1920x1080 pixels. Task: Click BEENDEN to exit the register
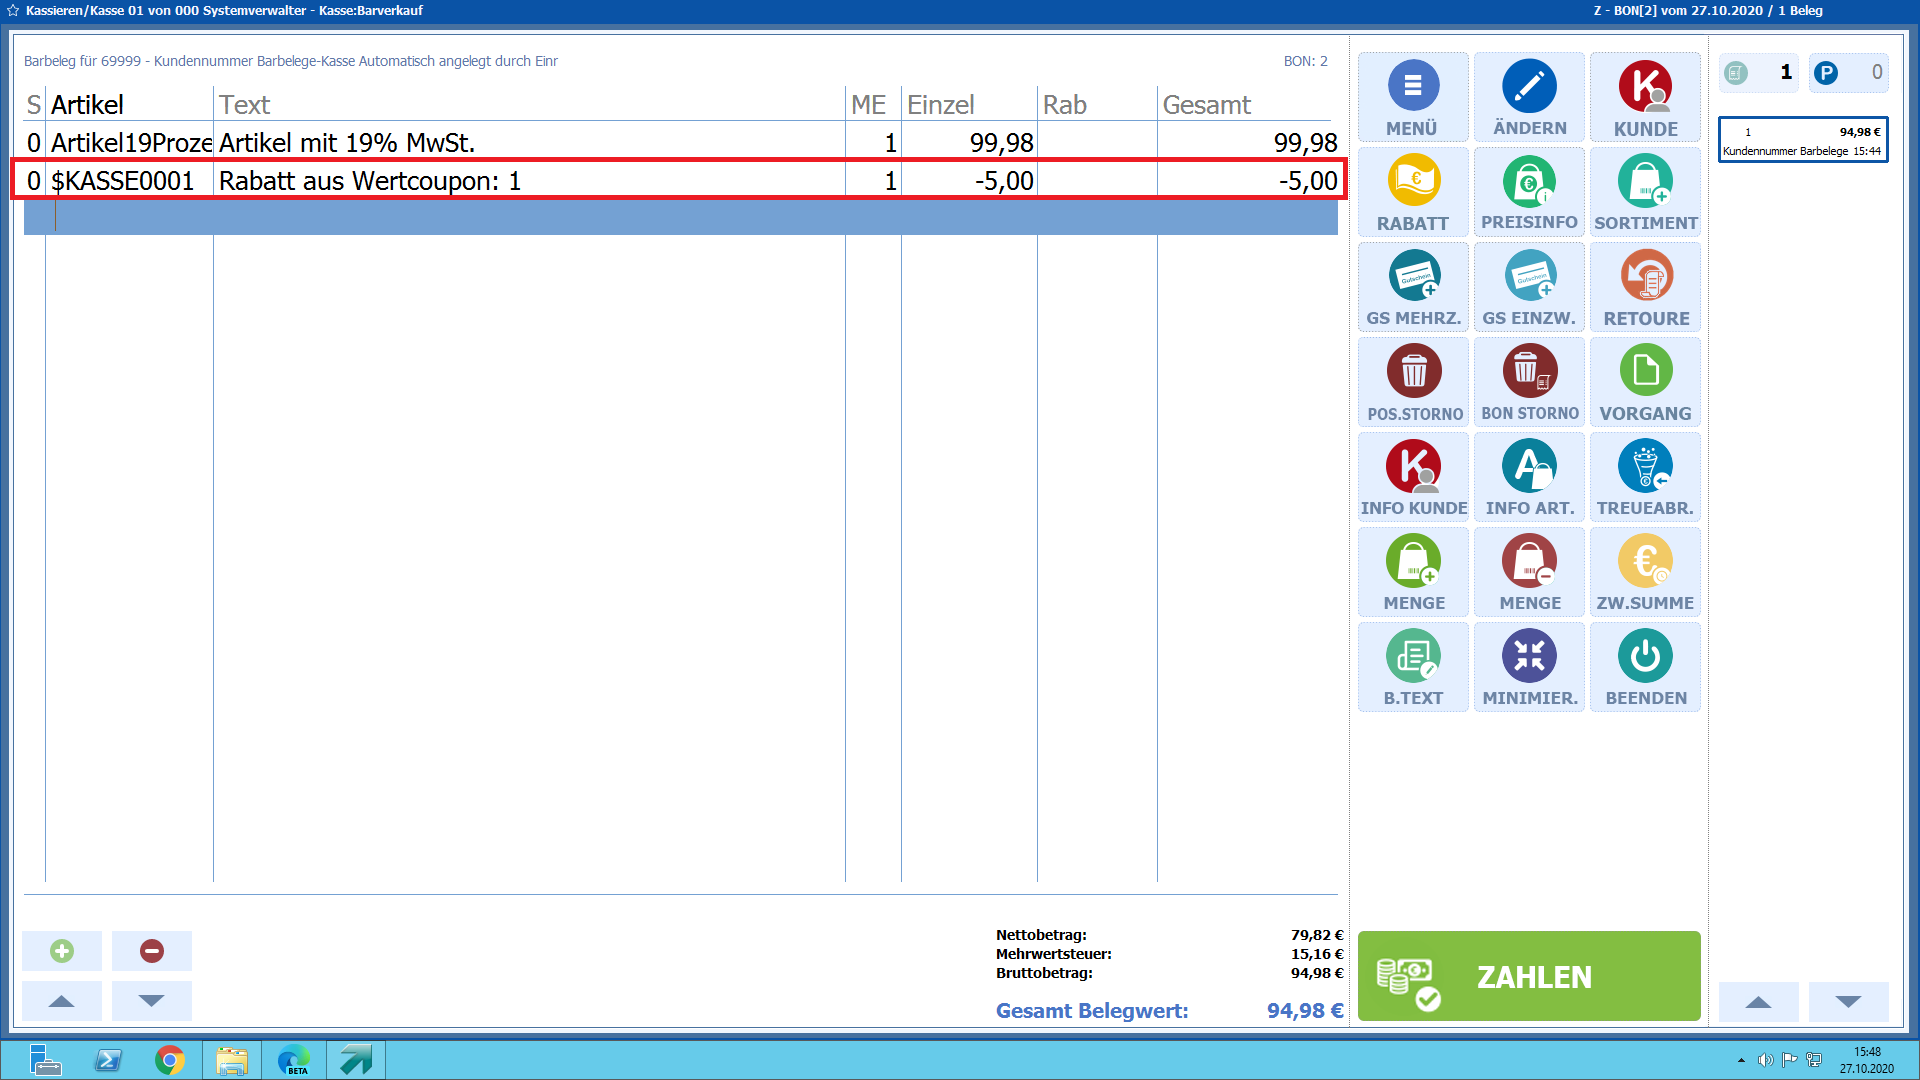(x=1645, y=667)
